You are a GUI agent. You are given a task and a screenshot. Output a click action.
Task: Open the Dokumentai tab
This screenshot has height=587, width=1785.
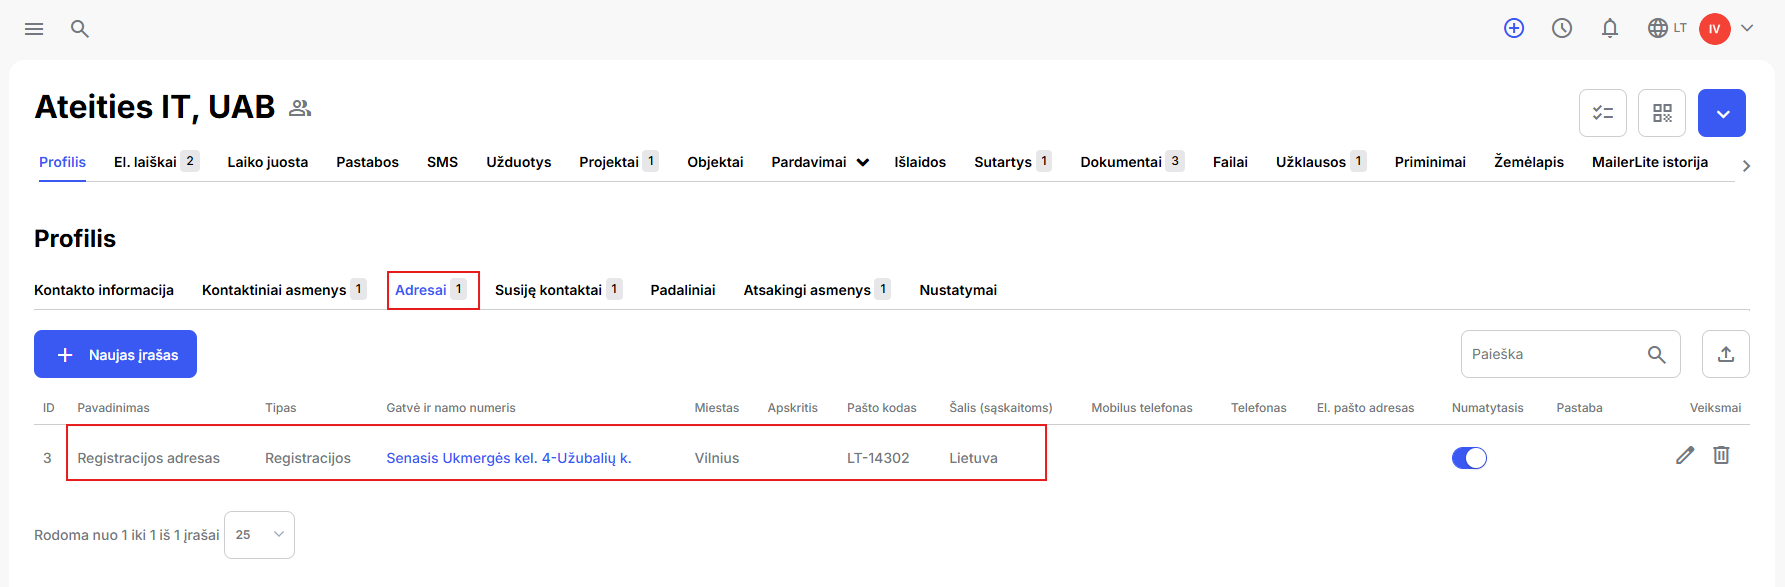pyautogui.click(x=1132, y=162)
